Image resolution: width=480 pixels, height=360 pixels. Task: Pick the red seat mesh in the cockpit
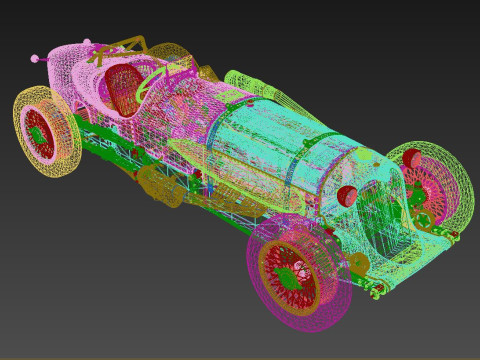(125, 89)
